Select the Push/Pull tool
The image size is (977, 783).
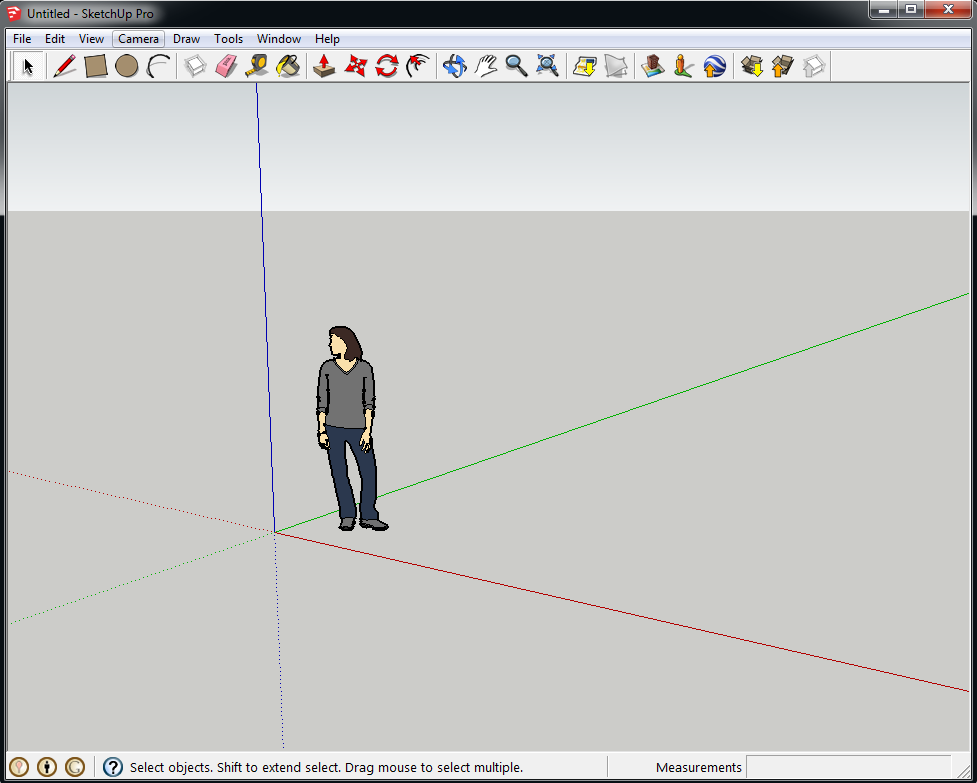pyautogui.click(x=324, y=67)
